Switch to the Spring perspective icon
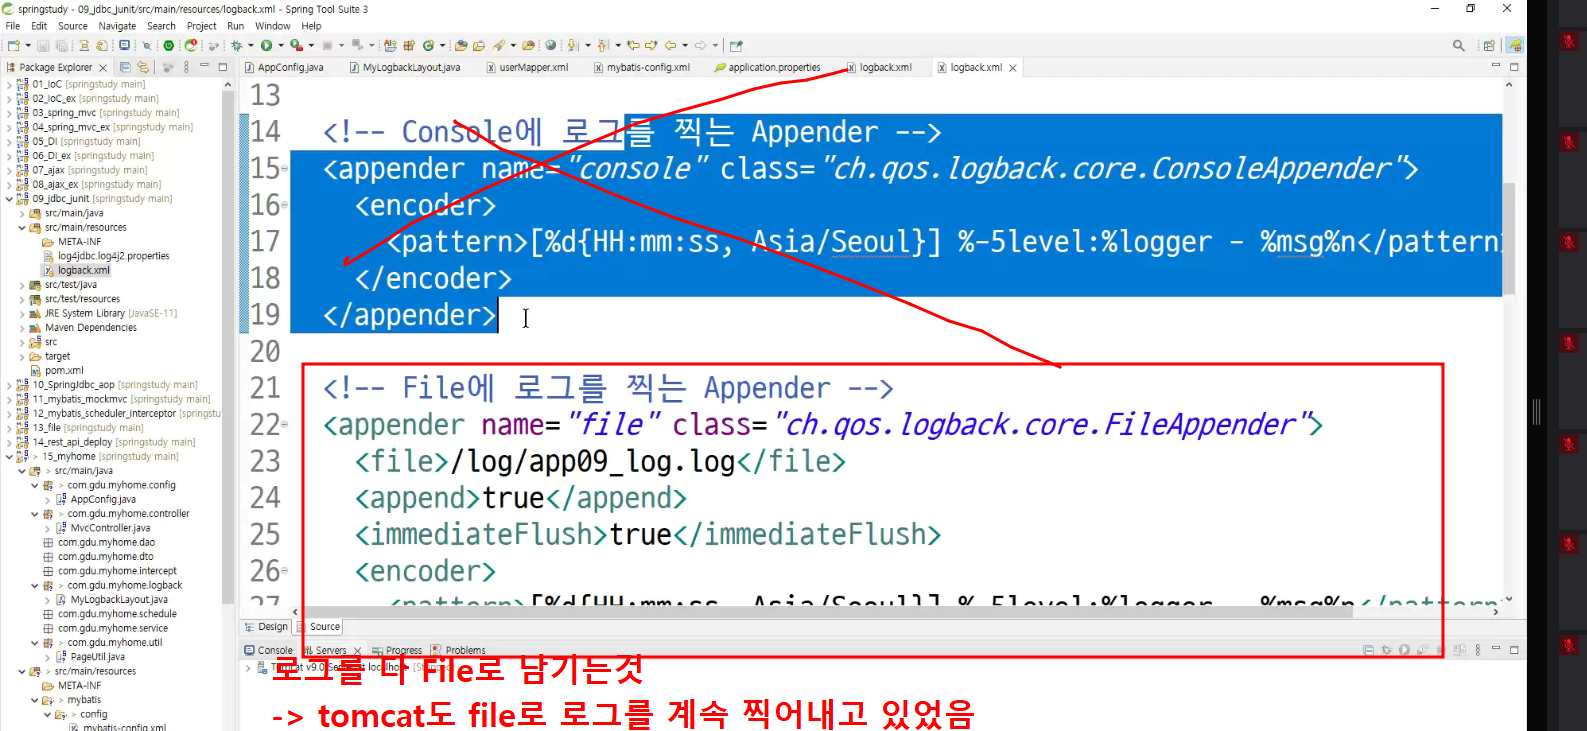The image size is (1587, 731). [x=1515, y=45]
